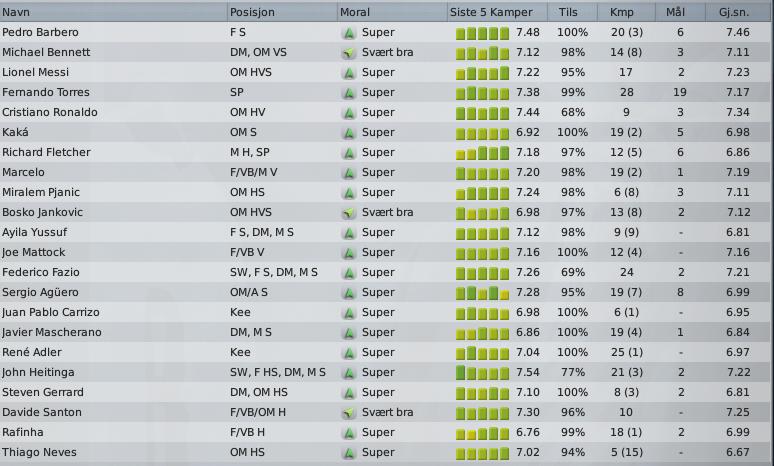
Task: Click Fernando Torres' goals value 19
Action: (x=680, y=92)
